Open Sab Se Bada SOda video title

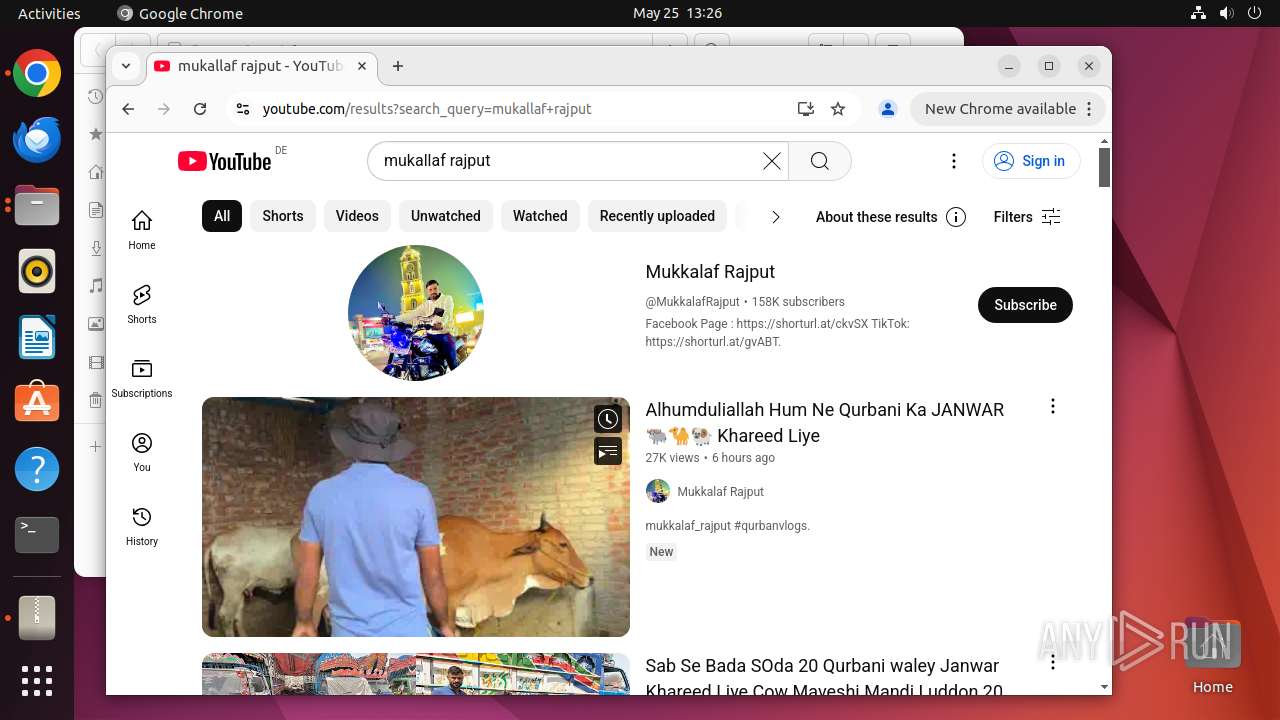point(824,677)
